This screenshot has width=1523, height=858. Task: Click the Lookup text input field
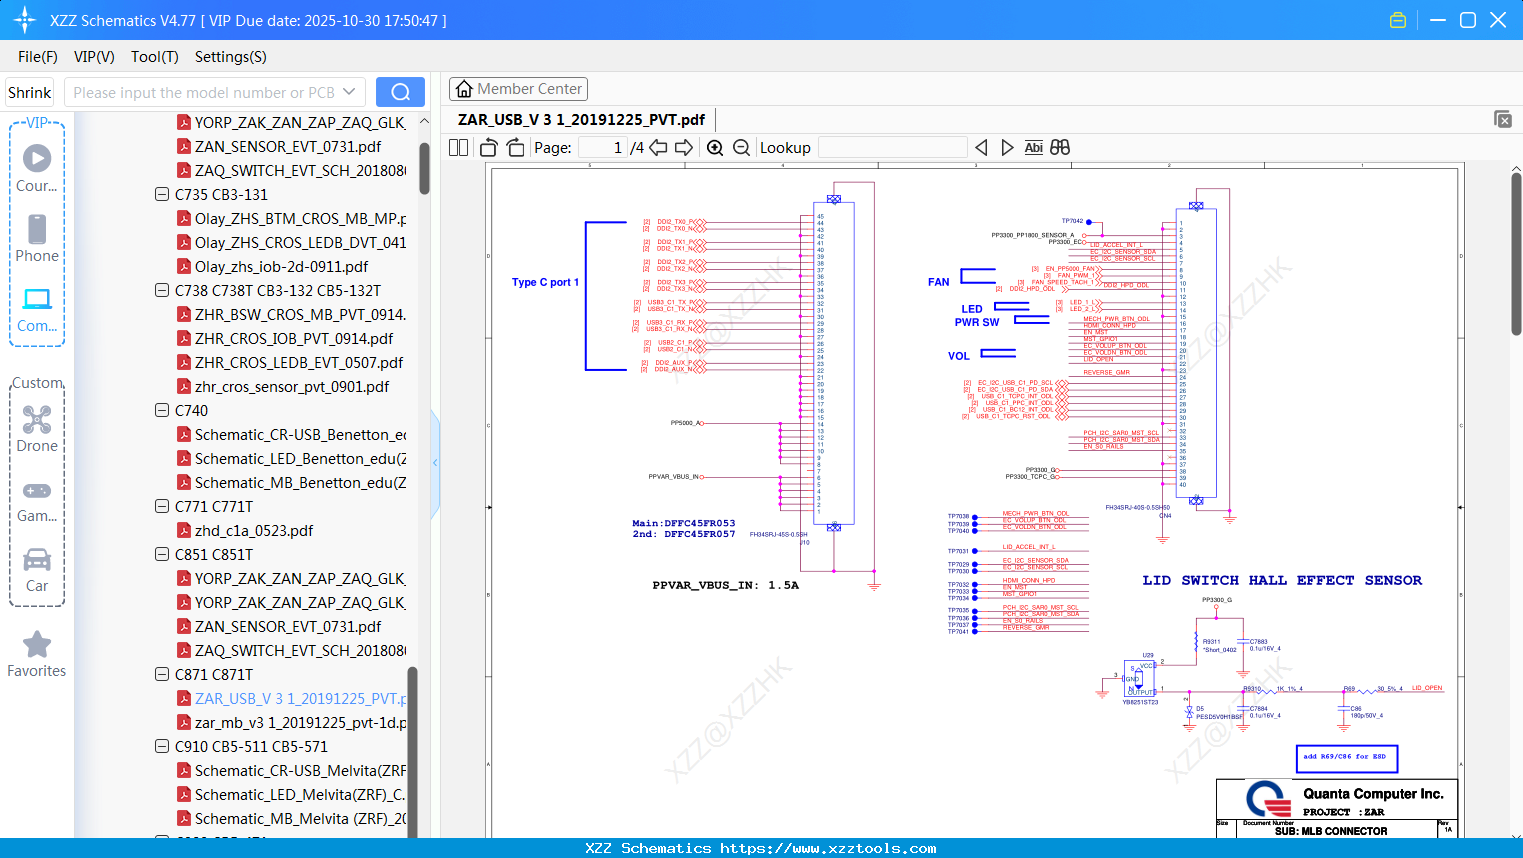(x=892, y=148)
